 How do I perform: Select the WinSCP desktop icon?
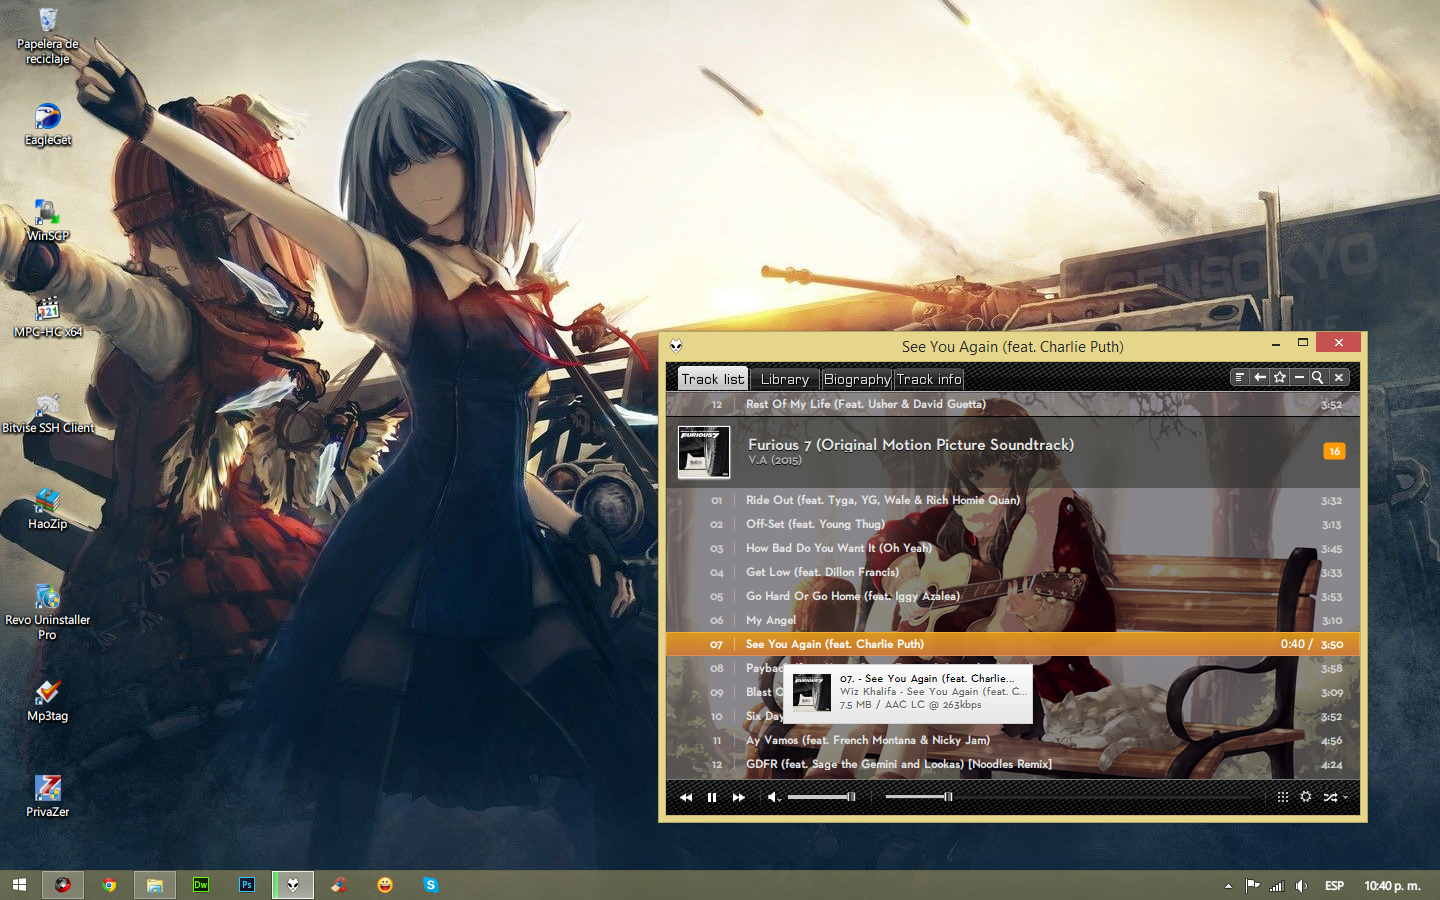coord(47,221)
